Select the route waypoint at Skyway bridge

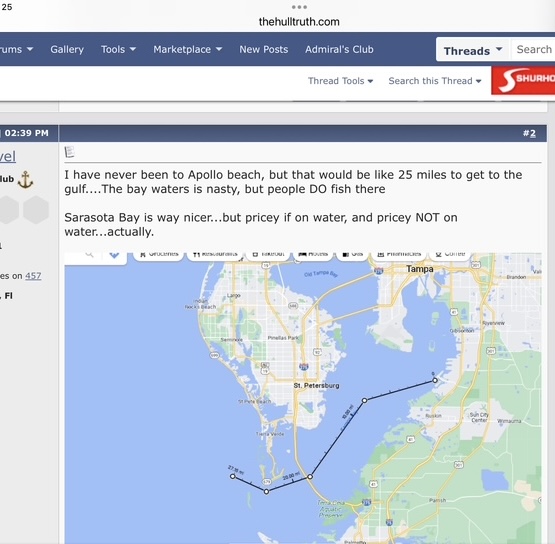tap(310, 477)
